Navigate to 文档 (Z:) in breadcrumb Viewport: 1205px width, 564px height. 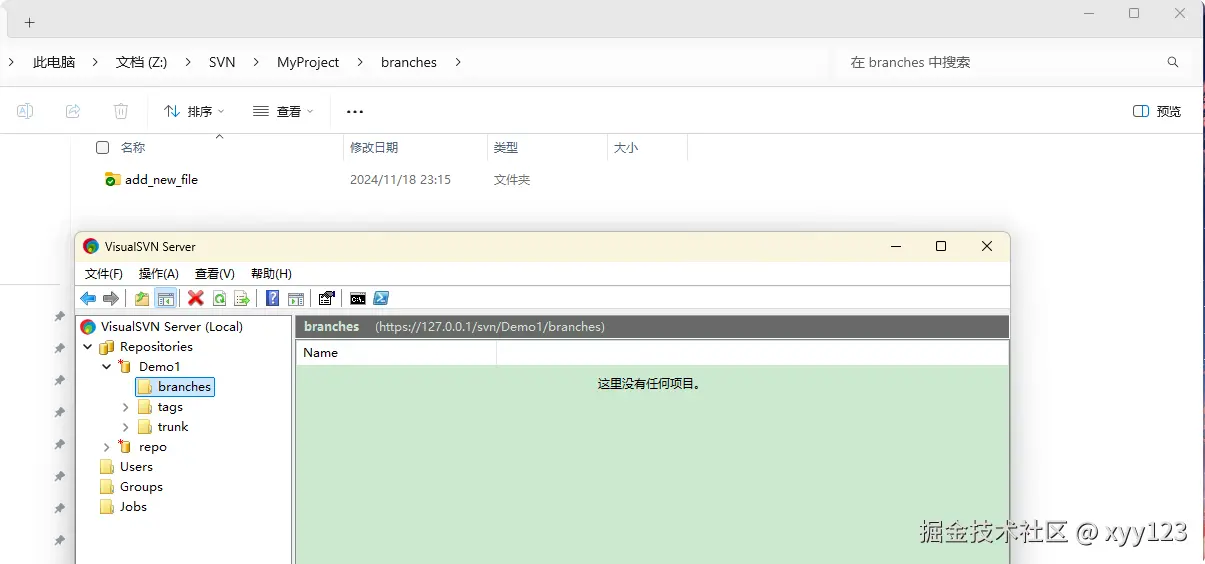click(141, 62)
